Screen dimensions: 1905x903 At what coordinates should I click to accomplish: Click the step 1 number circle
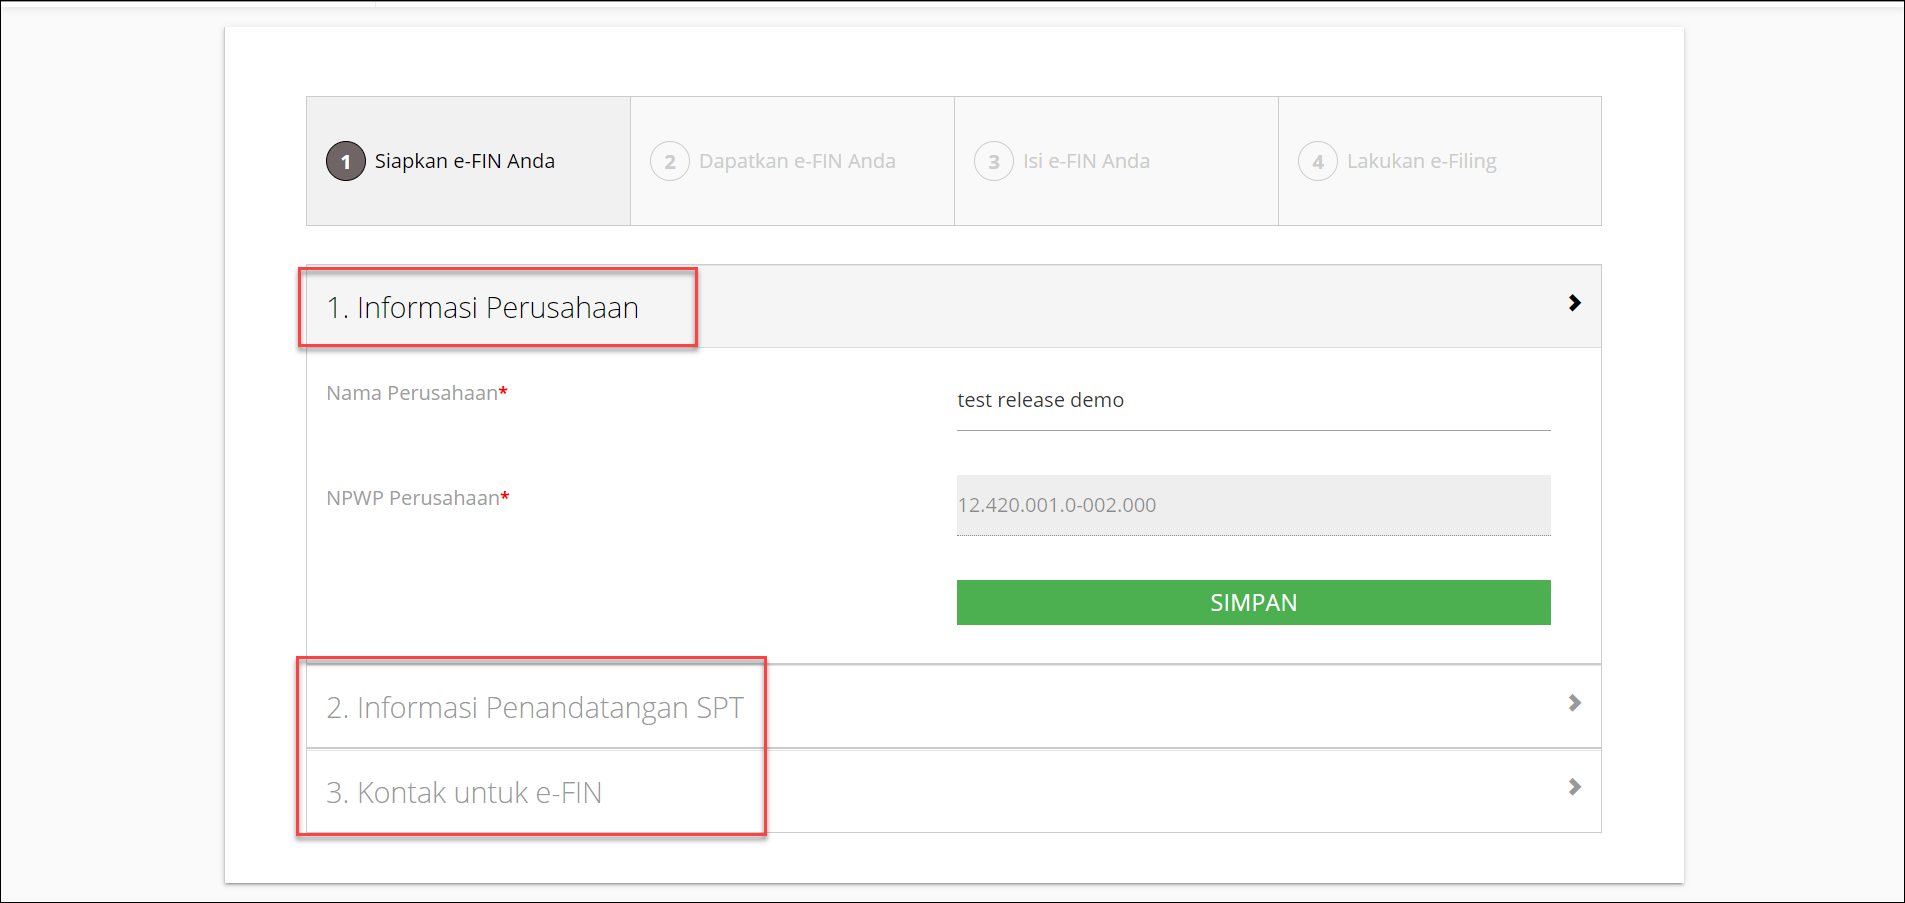point(345,161)
